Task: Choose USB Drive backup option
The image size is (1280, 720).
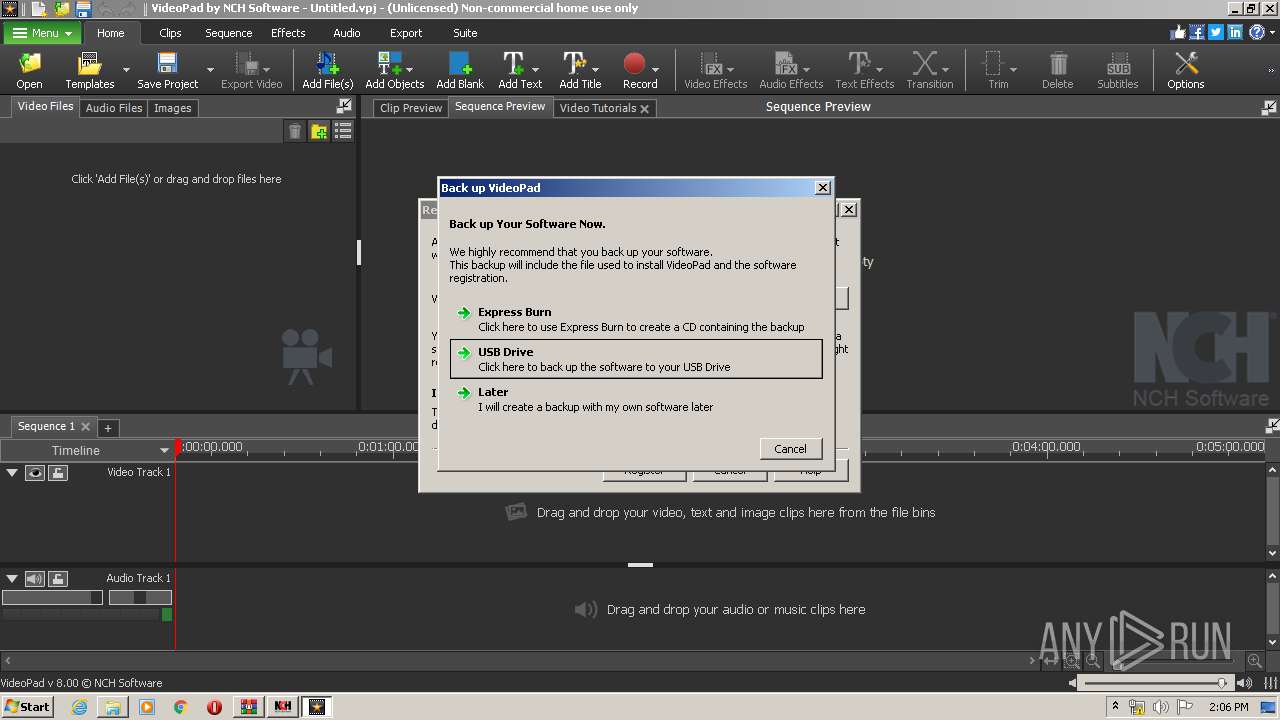Action: click(x=636, y=359)
